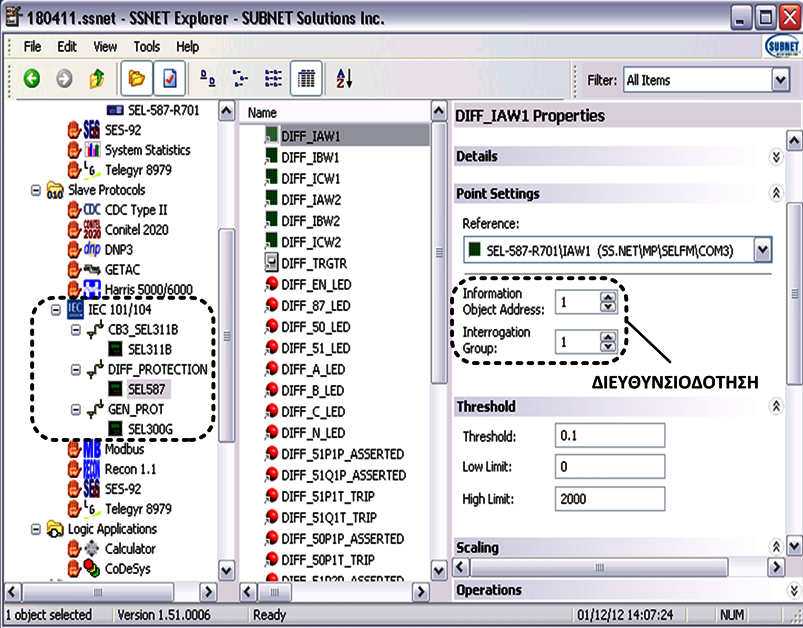Switch to list view in toolbar
Image resolution: width=803 pixels, height=628 pixels.
[x=273, y=78]
